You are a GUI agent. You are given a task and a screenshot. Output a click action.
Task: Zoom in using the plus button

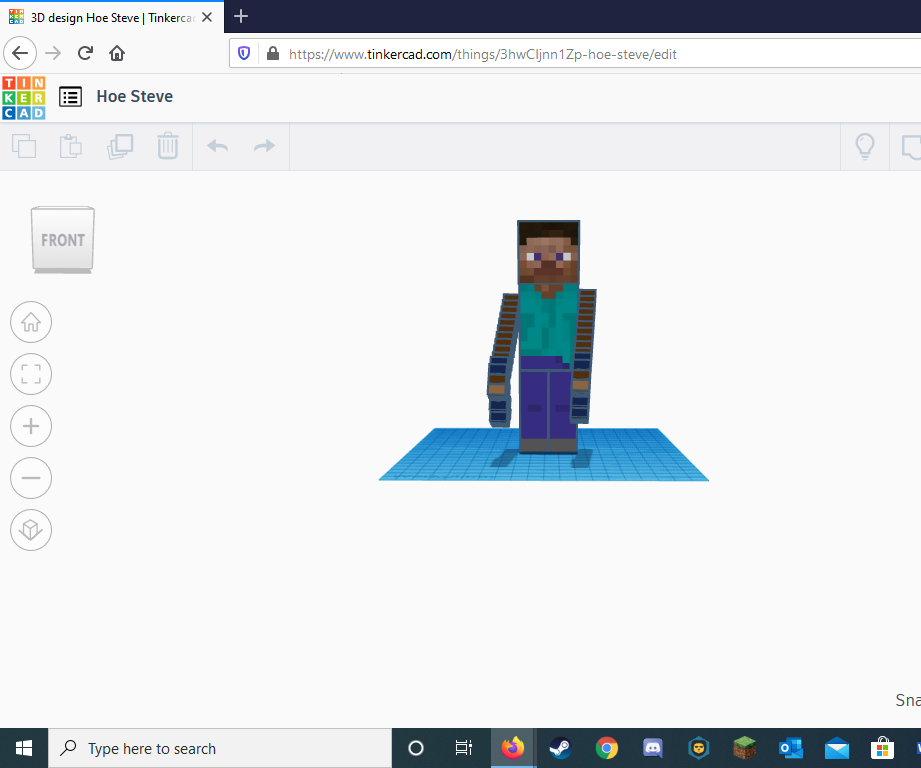click(31, 426)
